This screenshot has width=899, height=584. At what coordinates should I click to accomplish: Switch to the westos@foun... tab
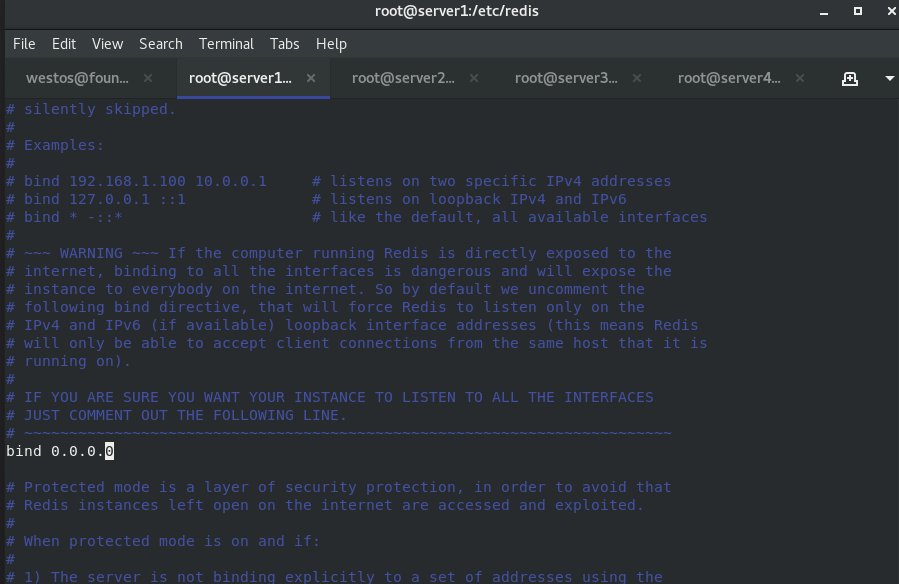pos(77,78)
